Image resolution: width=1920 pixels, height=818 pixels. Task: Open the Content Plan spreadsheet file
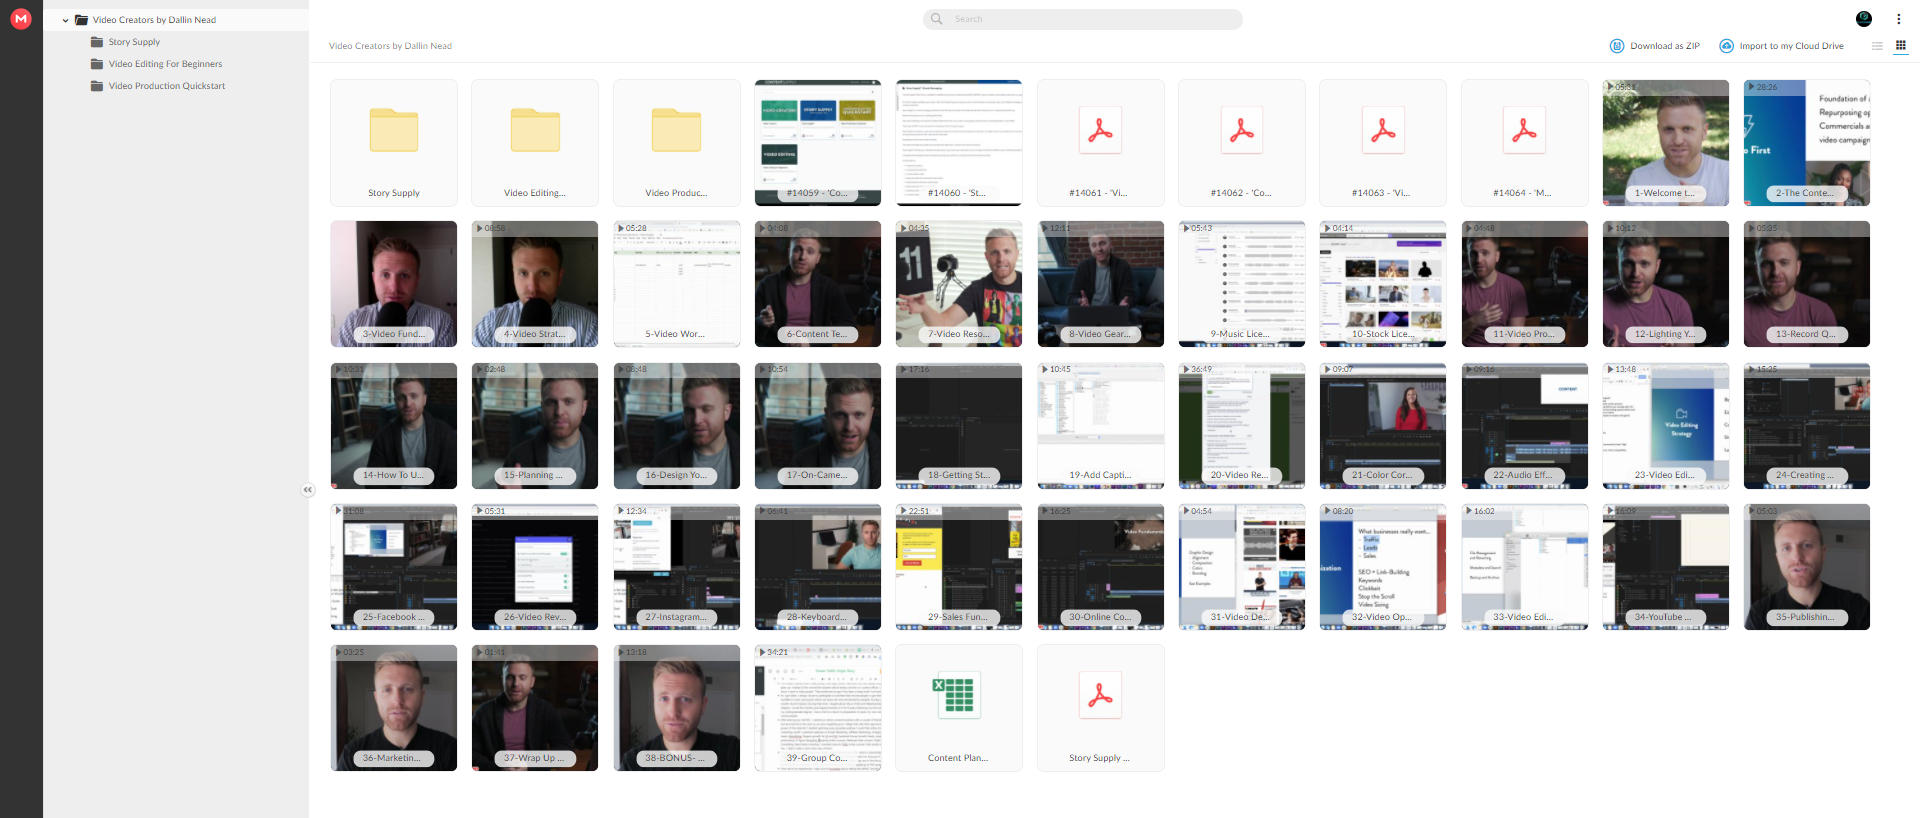tap(959, 708)
